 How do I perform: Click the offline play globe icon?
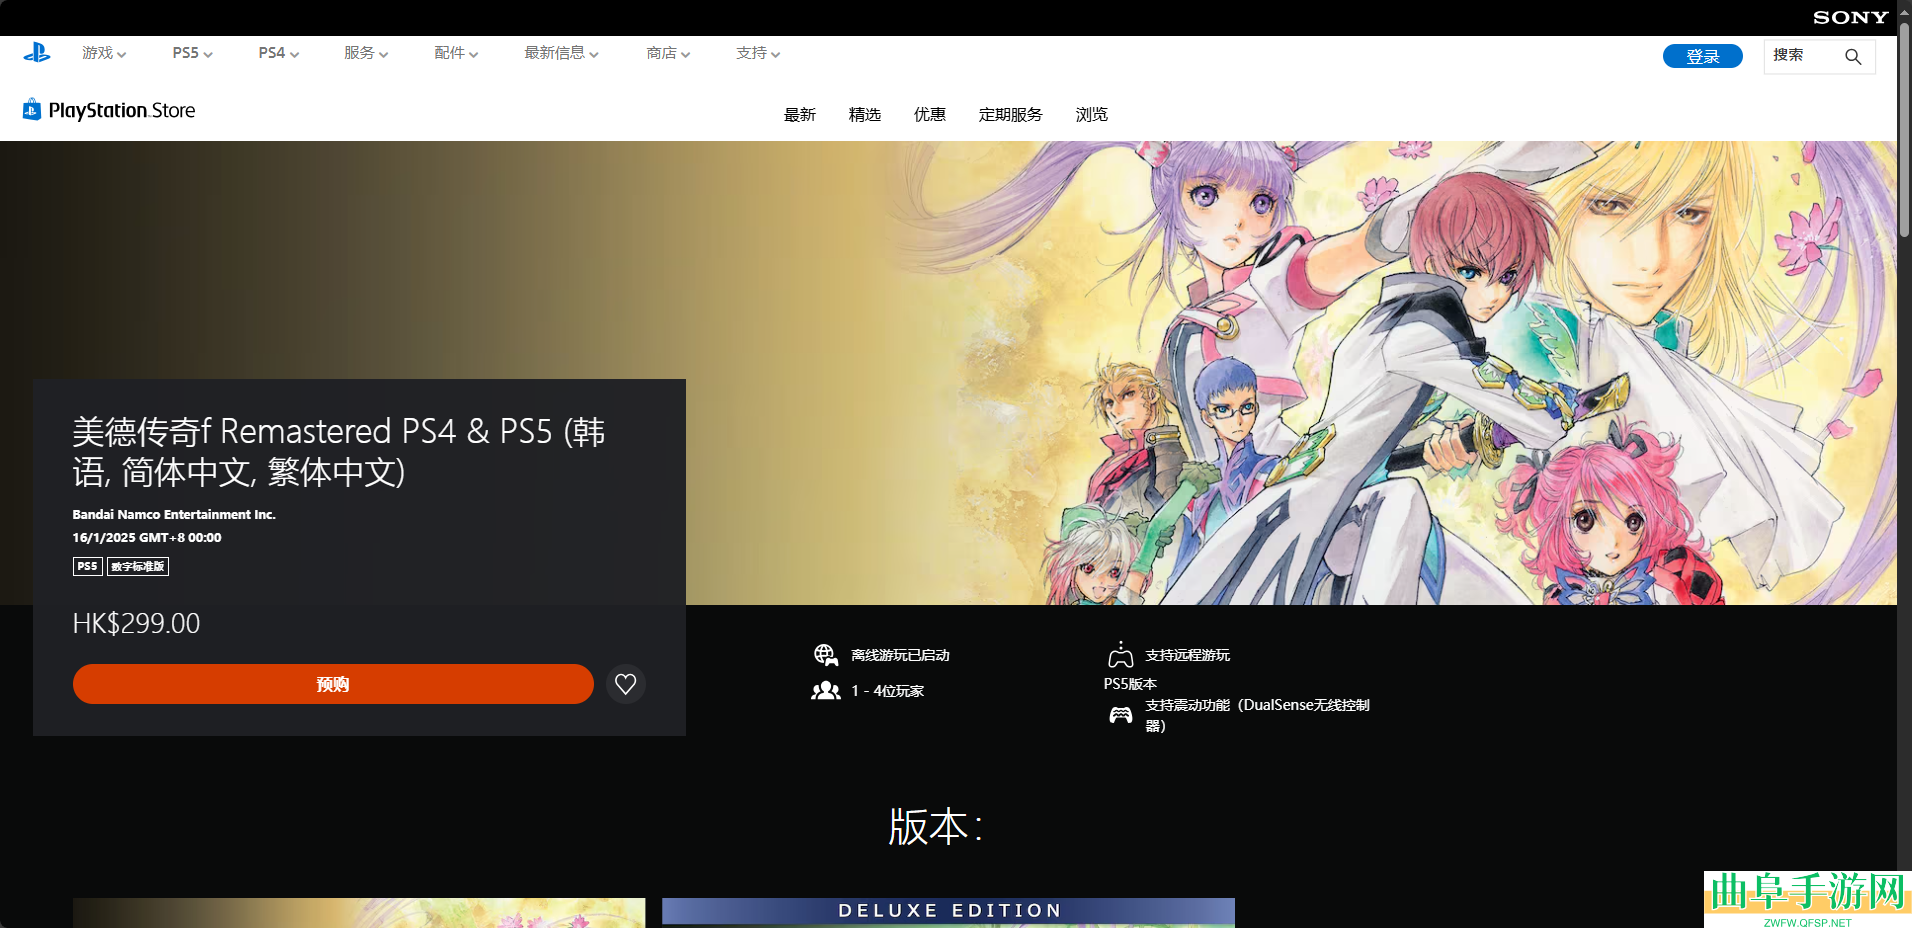tap(826, 655)
